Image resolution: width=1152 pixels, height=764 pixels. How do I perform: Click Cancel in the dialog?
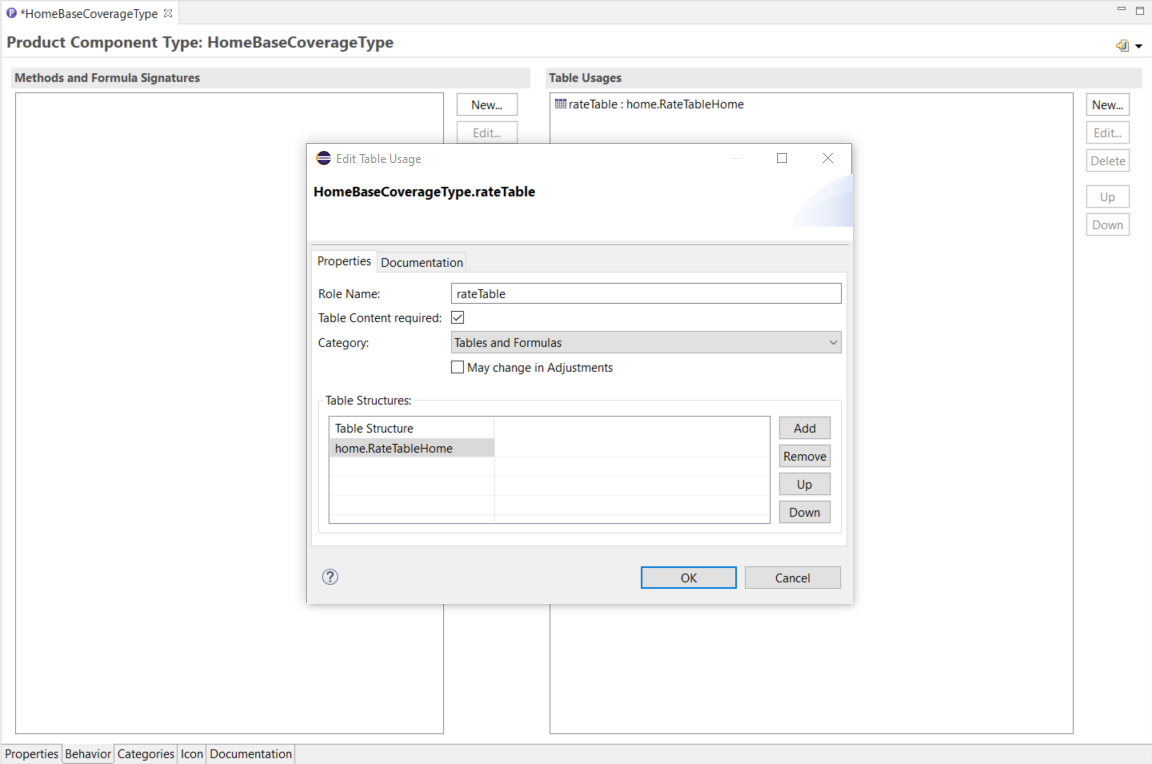click(x=792, y=578)
